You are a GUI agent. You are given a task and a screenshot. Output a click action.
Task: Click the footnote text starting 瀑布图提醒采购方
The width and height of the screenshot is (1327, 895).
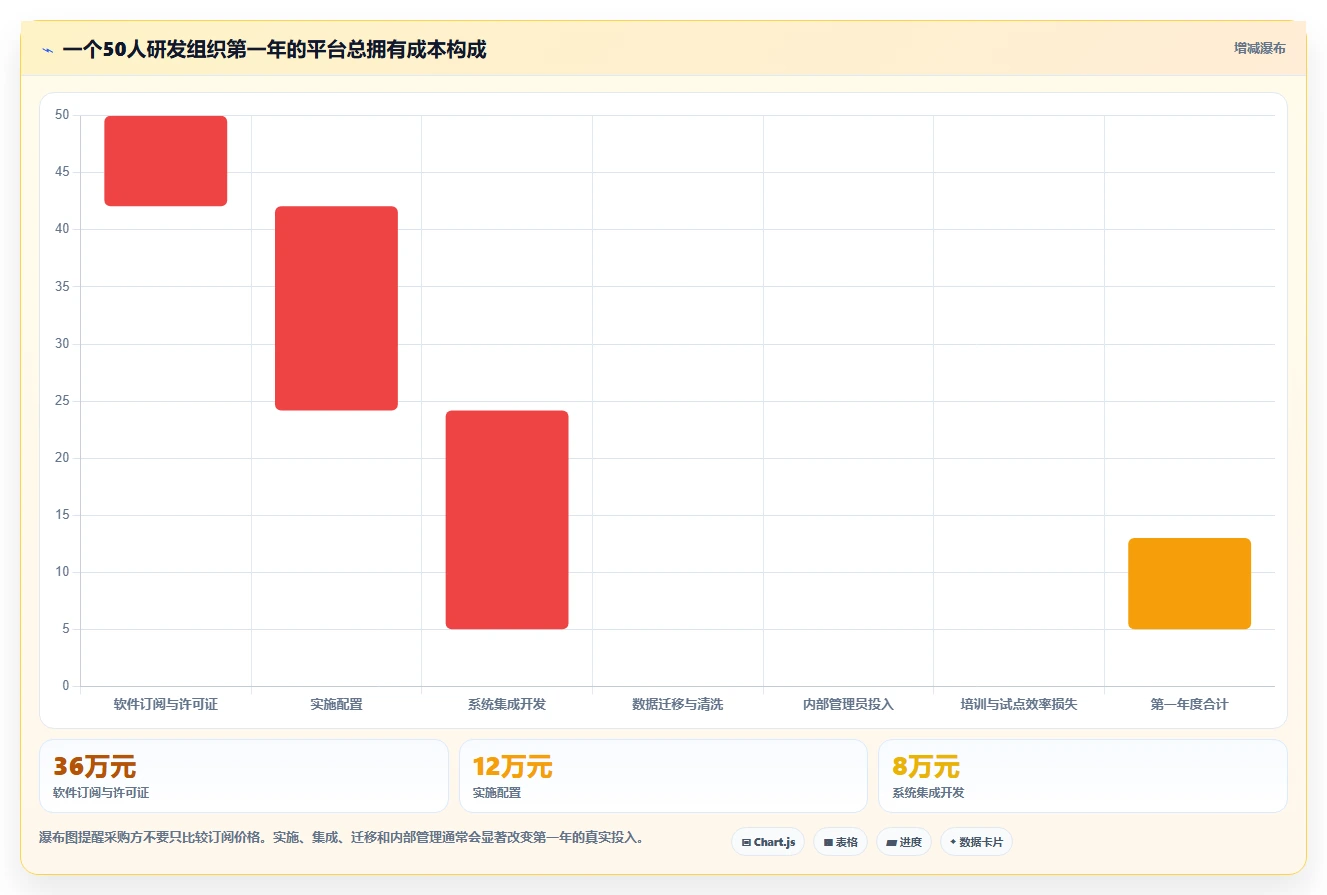click(x=341, y=838)
